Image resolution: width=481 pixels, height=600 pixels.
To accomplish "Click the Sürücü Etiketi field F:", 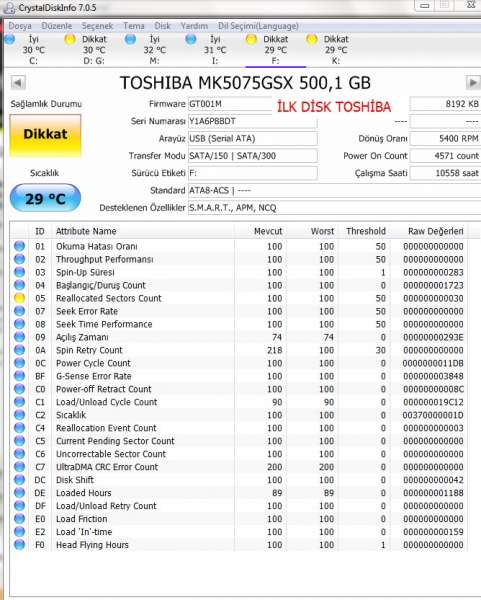I will tap(253, 173).
